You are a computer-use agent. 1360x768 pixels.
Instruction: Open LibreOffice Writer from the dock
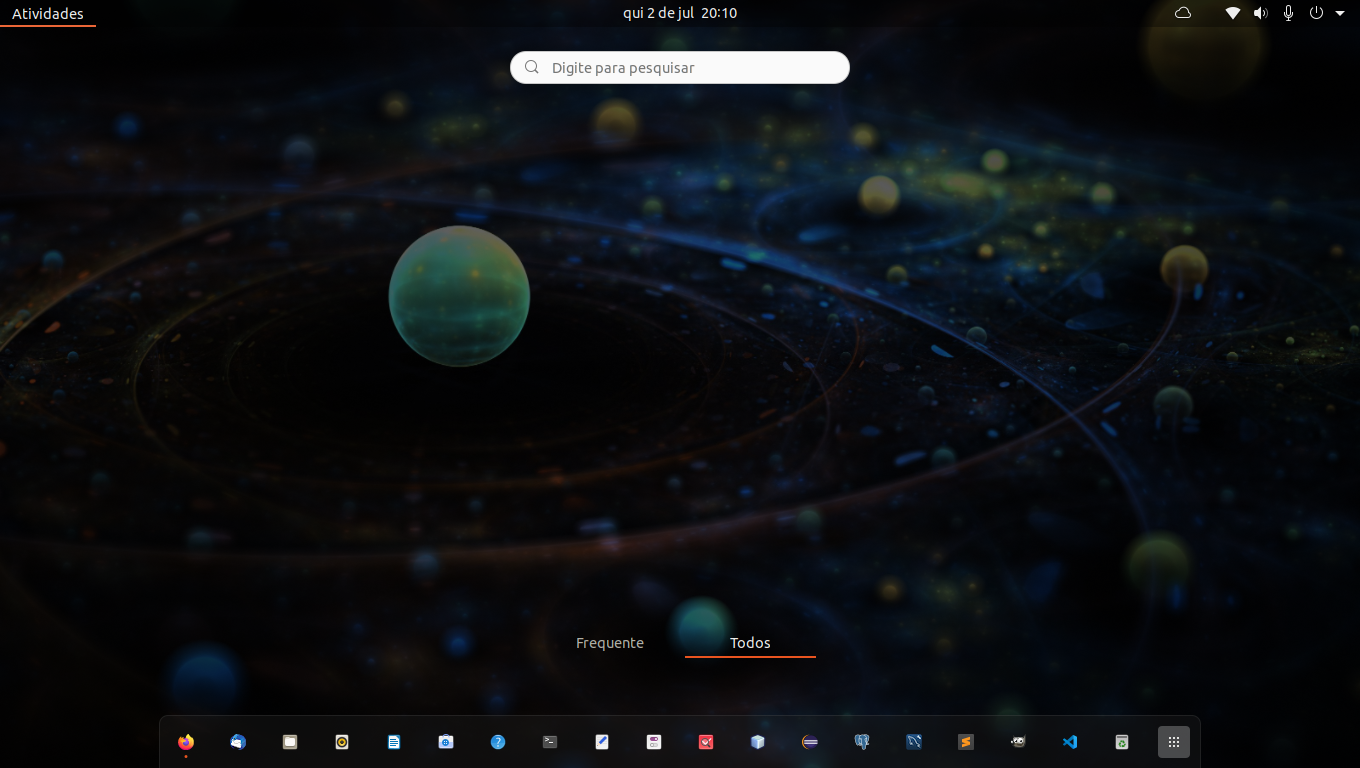point(394,742)
